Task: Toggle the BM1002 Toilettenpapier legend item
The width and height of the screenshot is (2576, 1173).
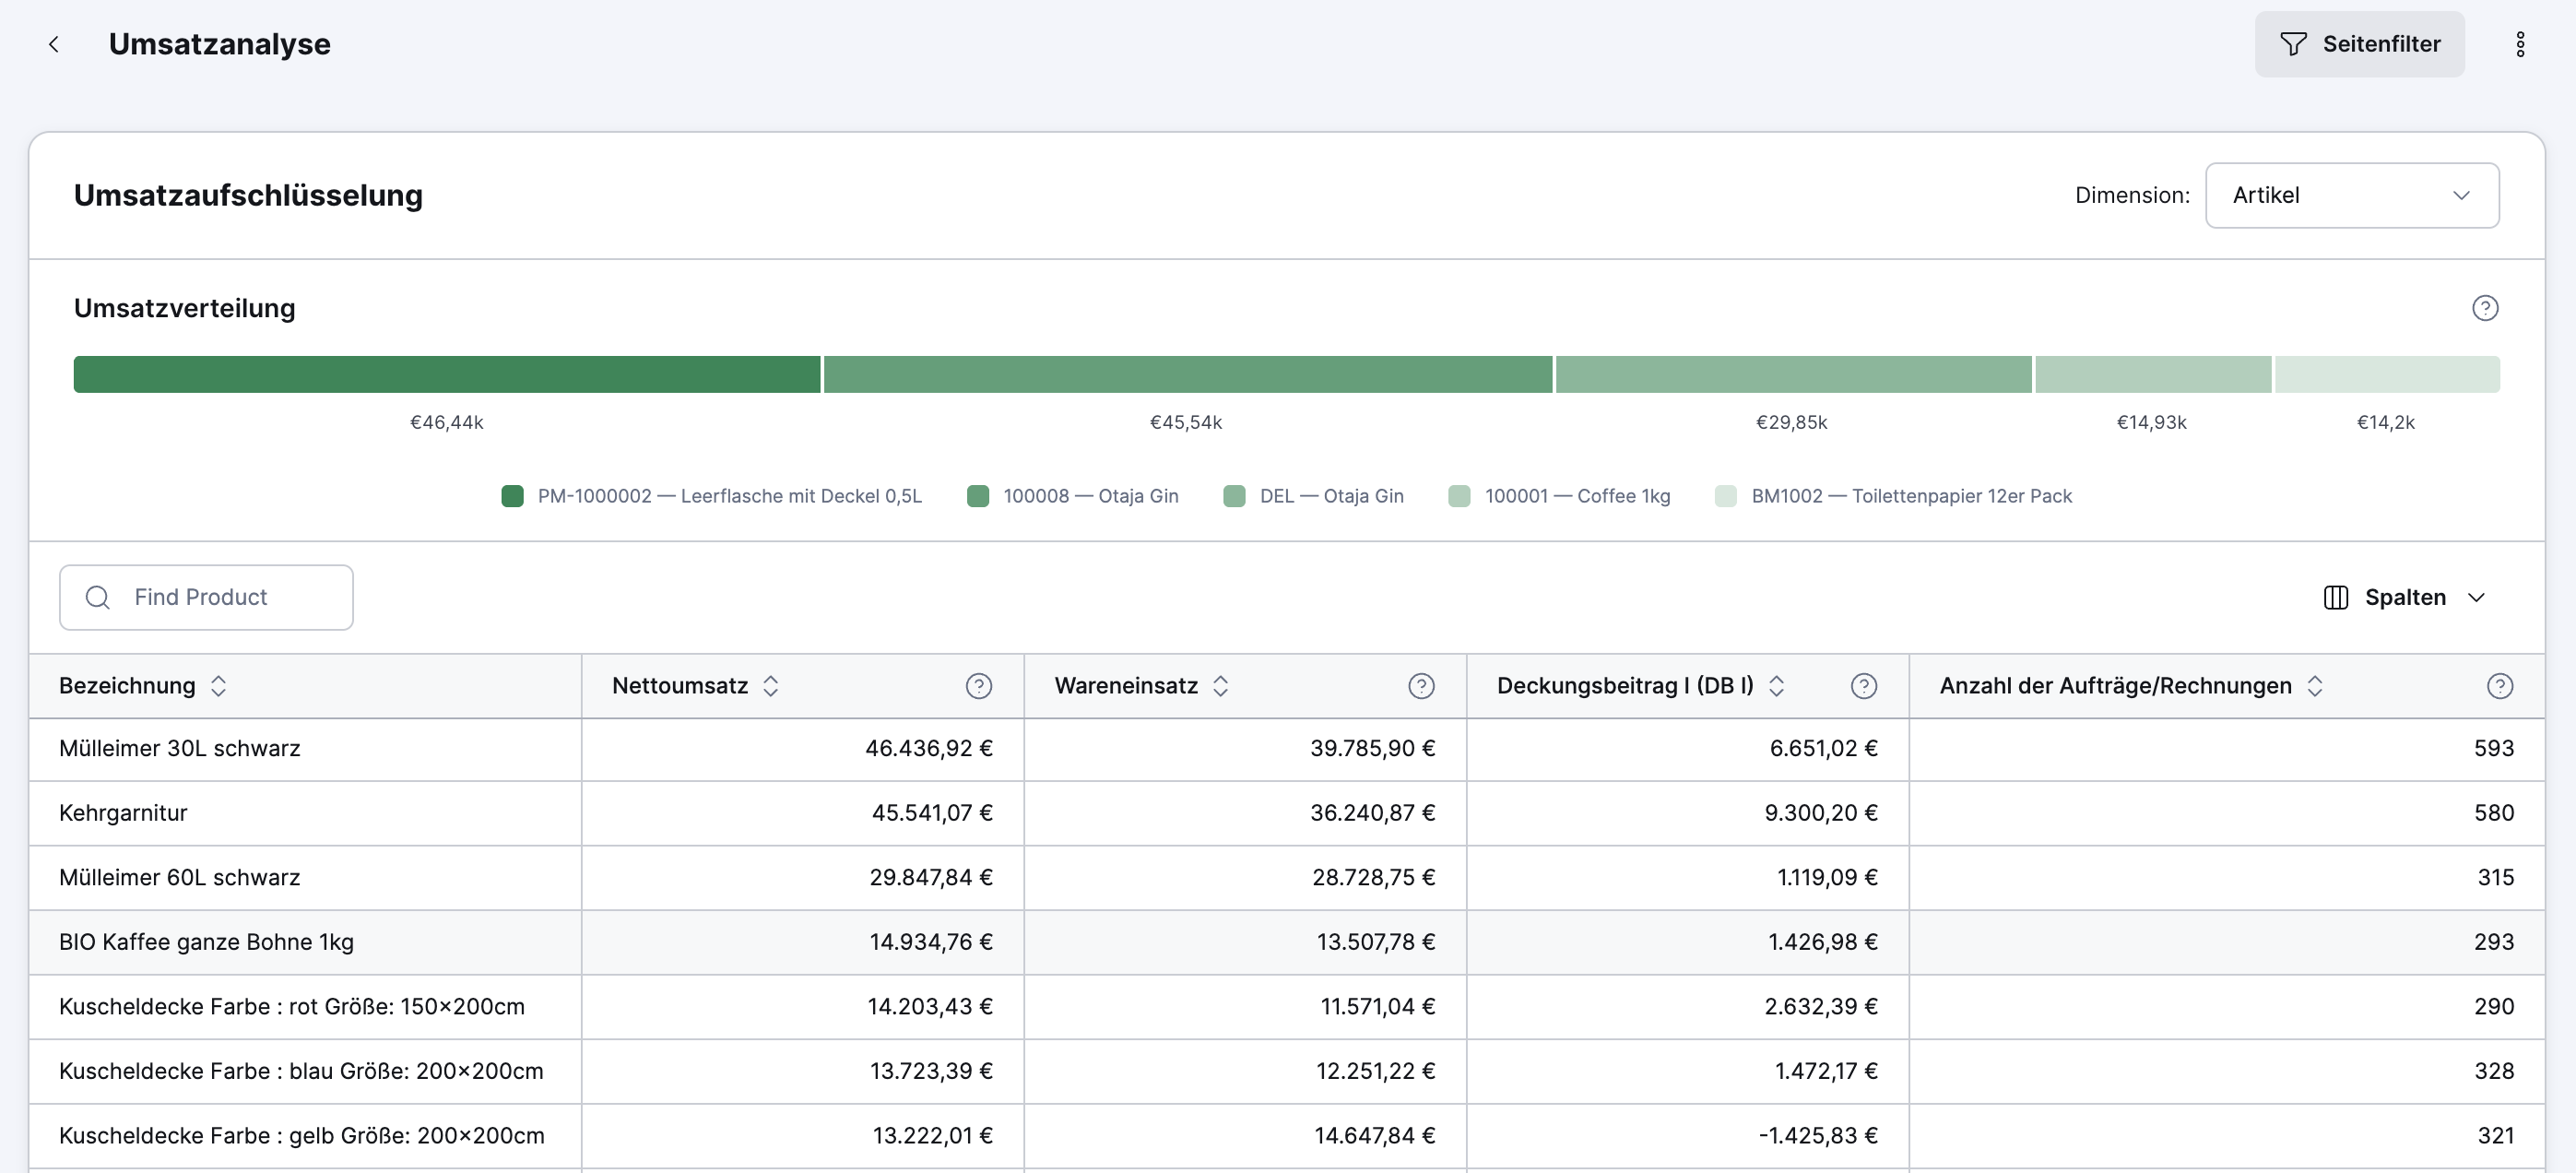Action: (1893, 496)
